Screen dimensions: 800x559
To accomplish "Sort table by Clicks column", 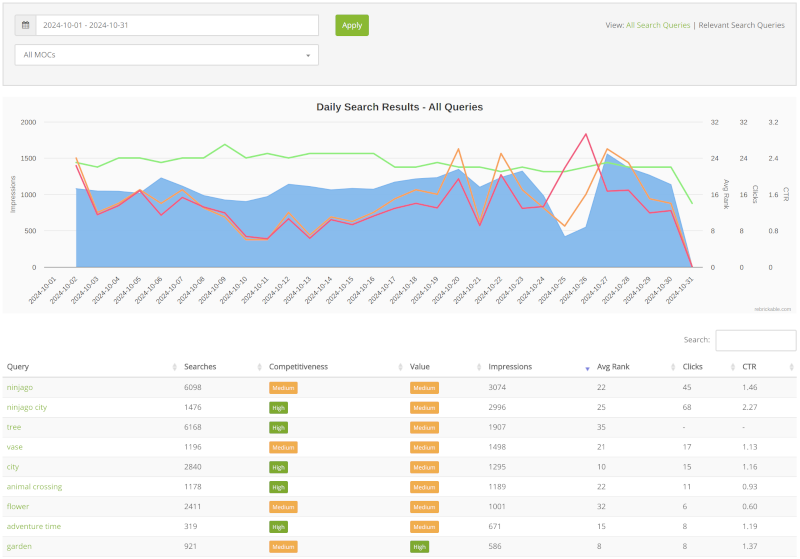I will pyautogui.click(x=692, y=367).
